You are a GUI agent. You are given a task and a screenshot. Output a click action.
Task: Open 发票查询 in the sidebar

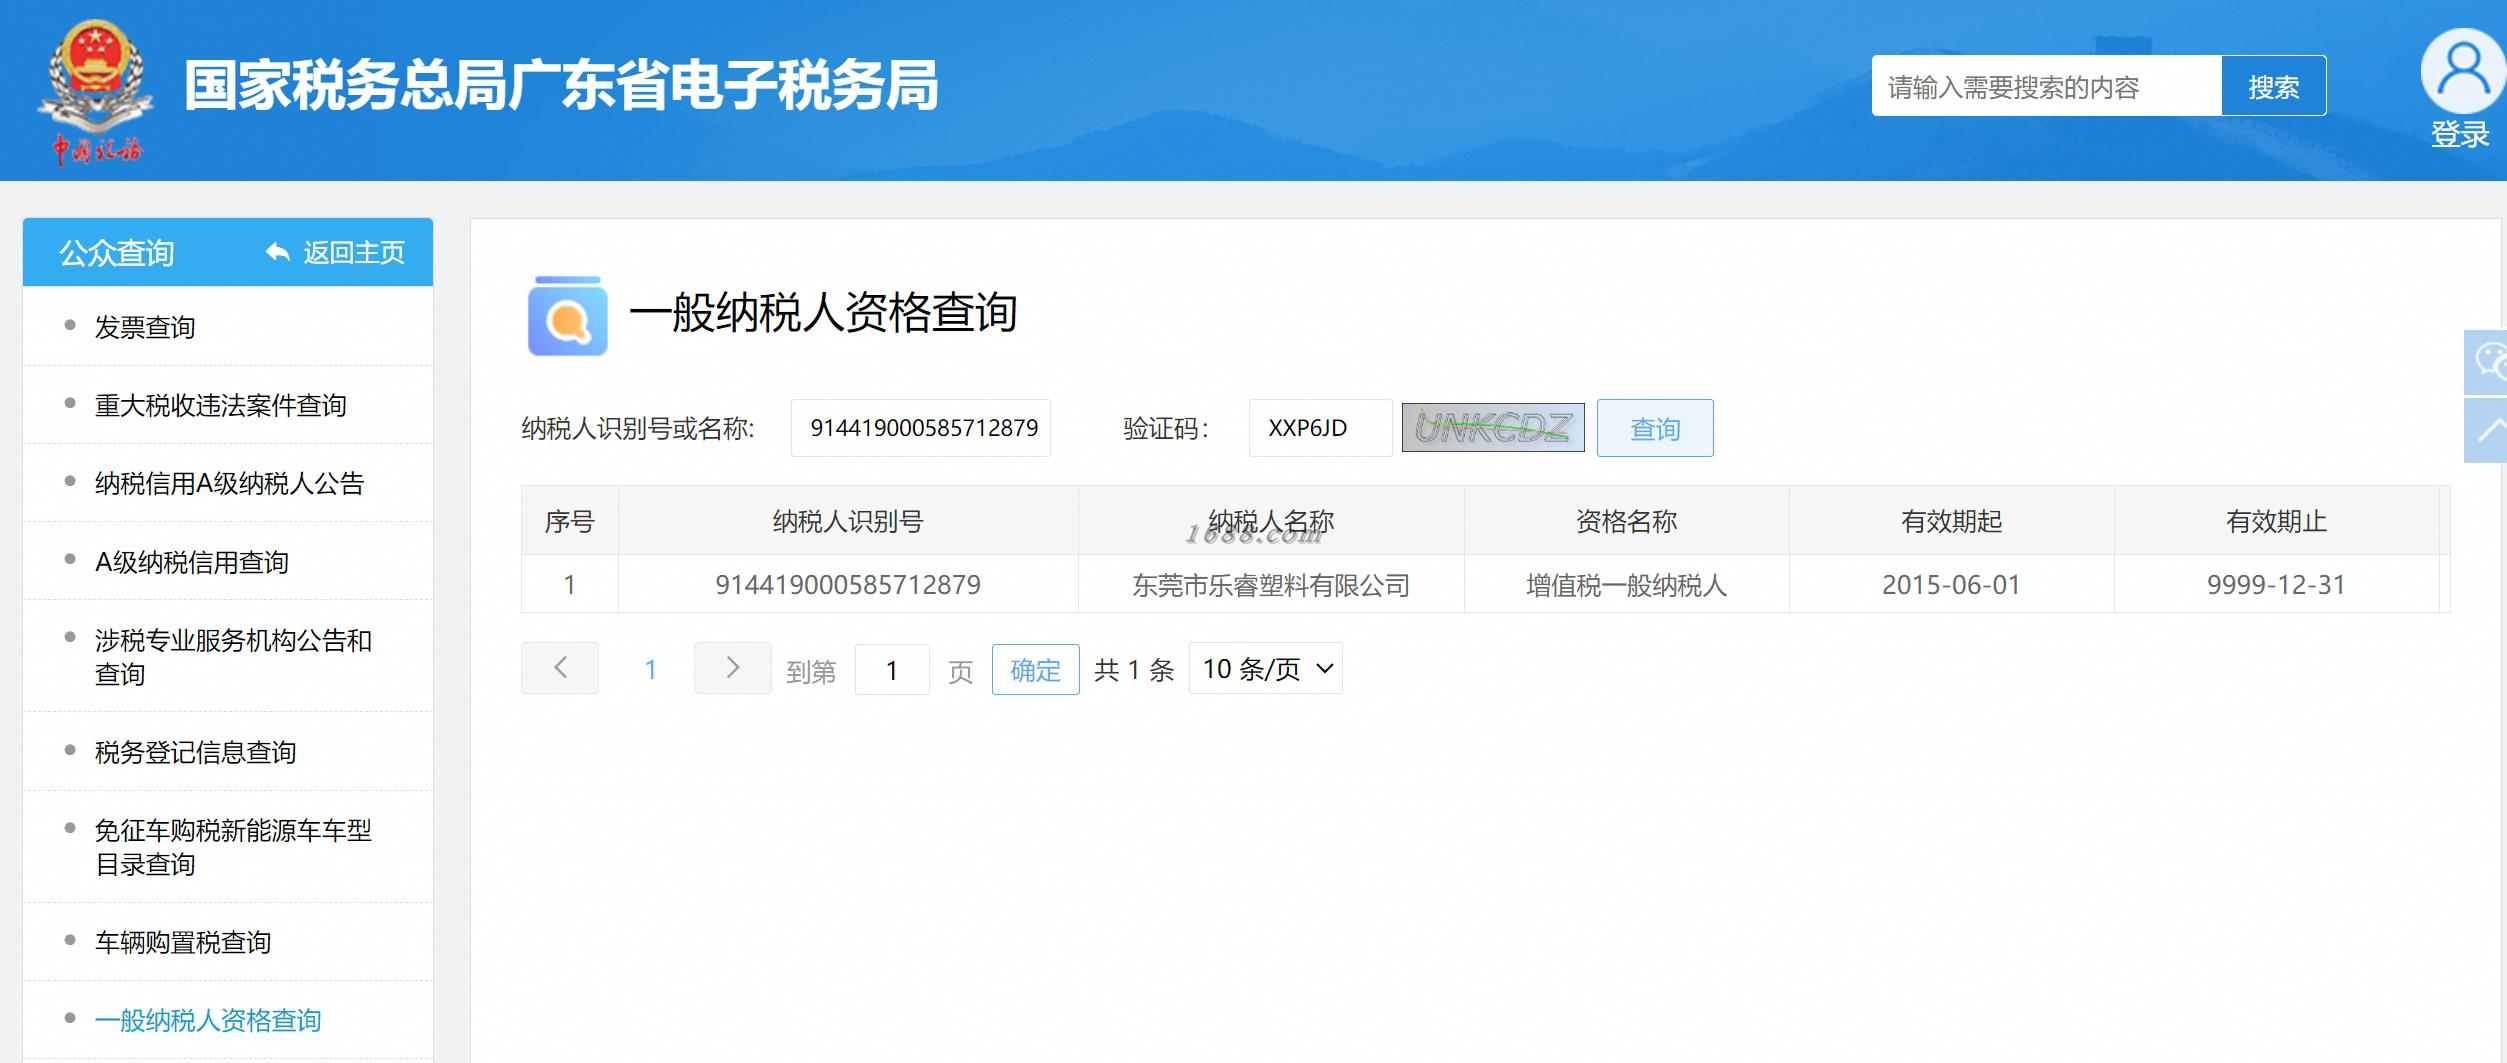228,327
